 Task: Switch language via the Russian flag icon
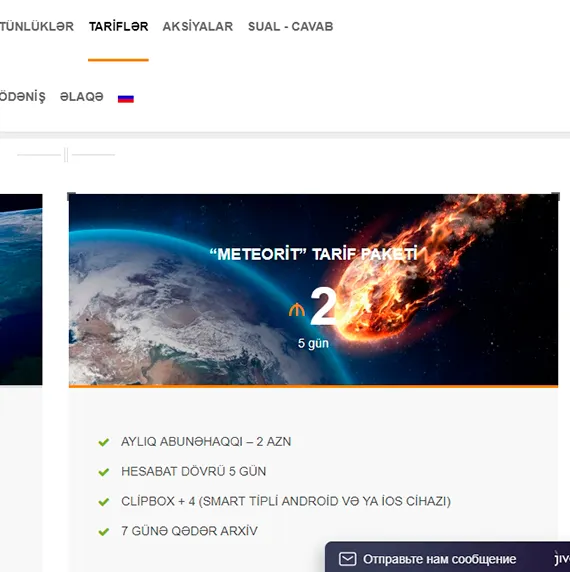click(126, 98)
